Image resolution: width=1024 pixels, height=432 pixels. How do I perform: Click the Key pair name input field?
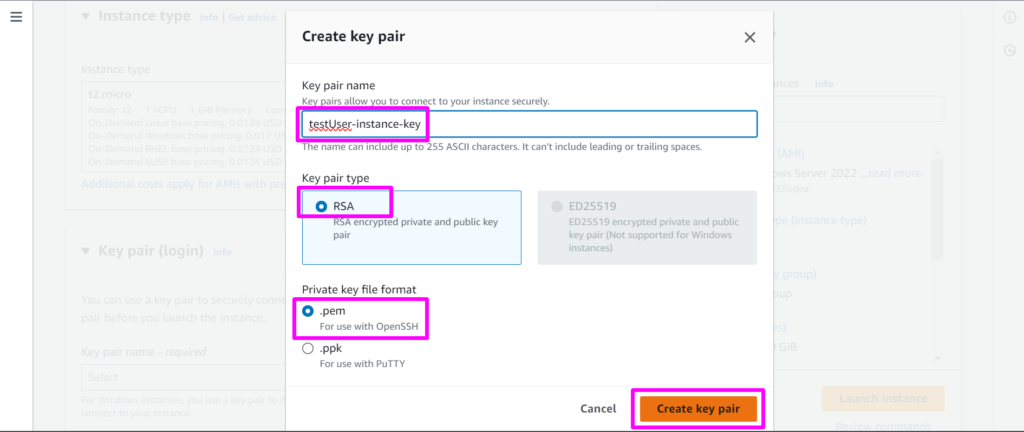coord(529,124)
